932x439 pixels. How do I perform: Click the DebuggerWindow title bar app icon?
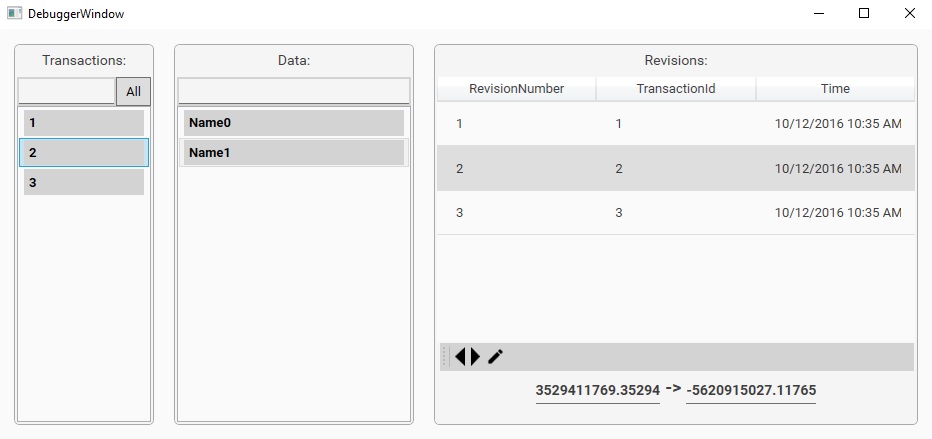[x=15, y=14]
